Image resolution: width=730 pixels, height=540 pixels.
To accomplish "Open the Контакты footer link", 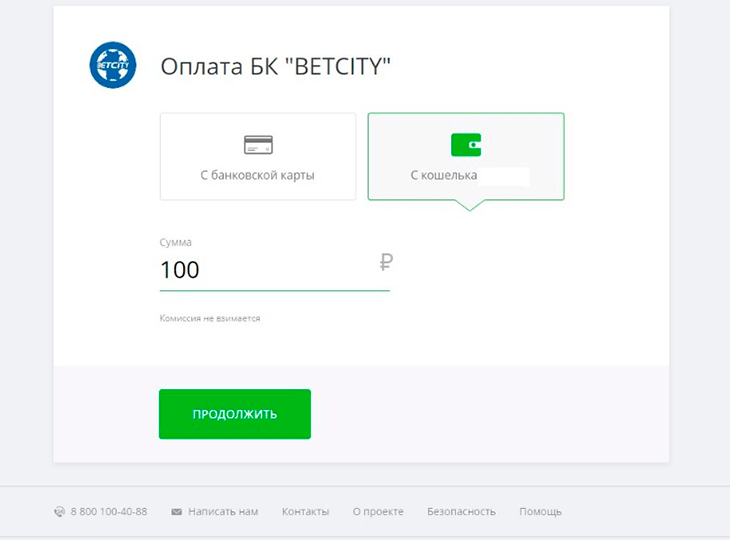I will [x=305, y=512].
